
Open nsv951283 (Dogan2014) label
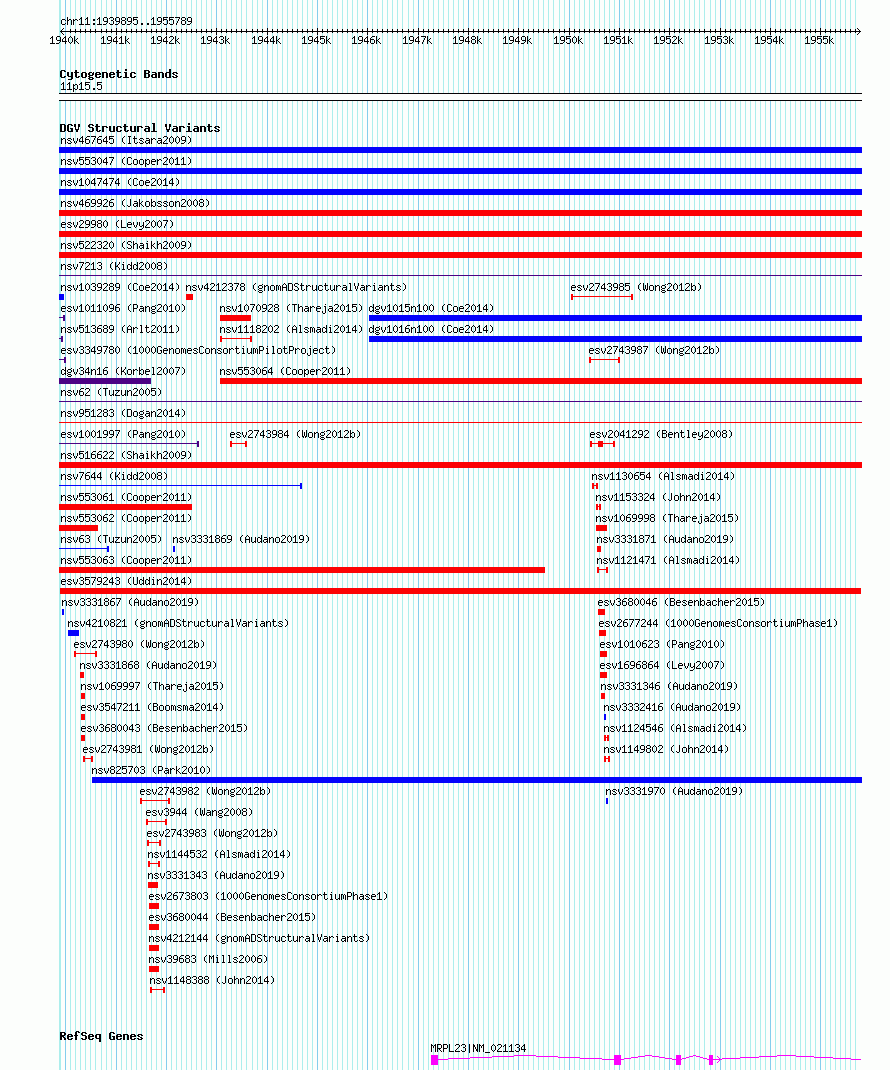pos(123,414)
